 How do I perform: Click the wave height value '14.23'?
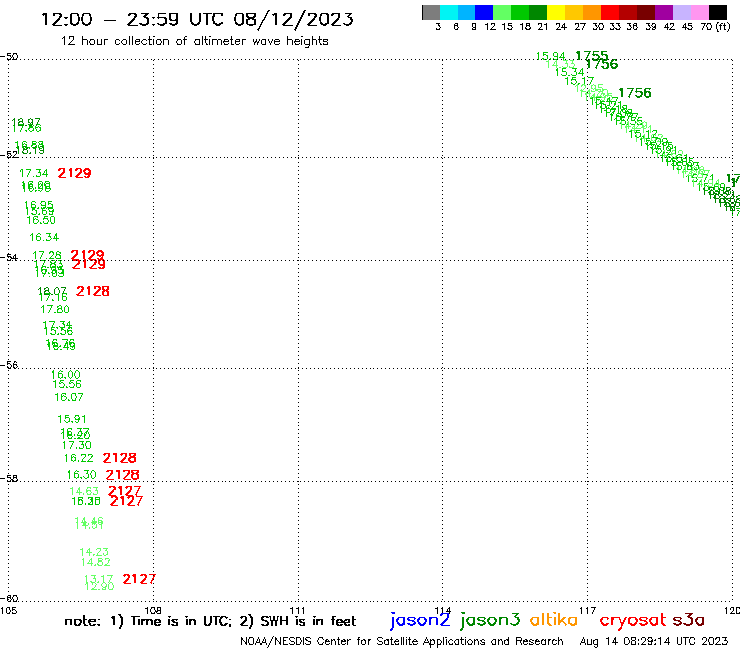pos(94,552)
